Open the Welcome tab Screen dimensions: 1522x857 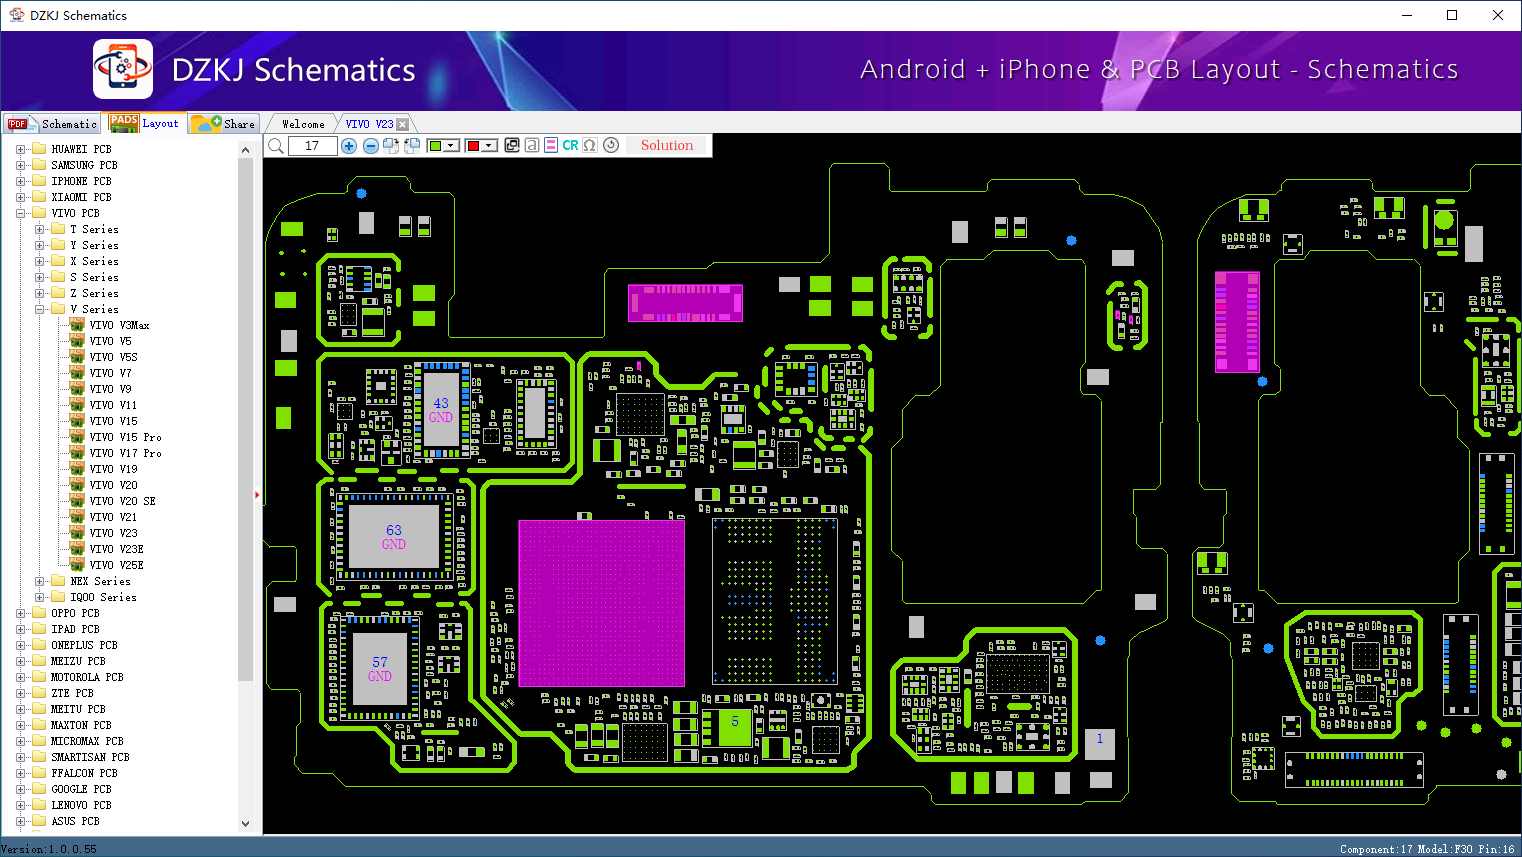303,124
